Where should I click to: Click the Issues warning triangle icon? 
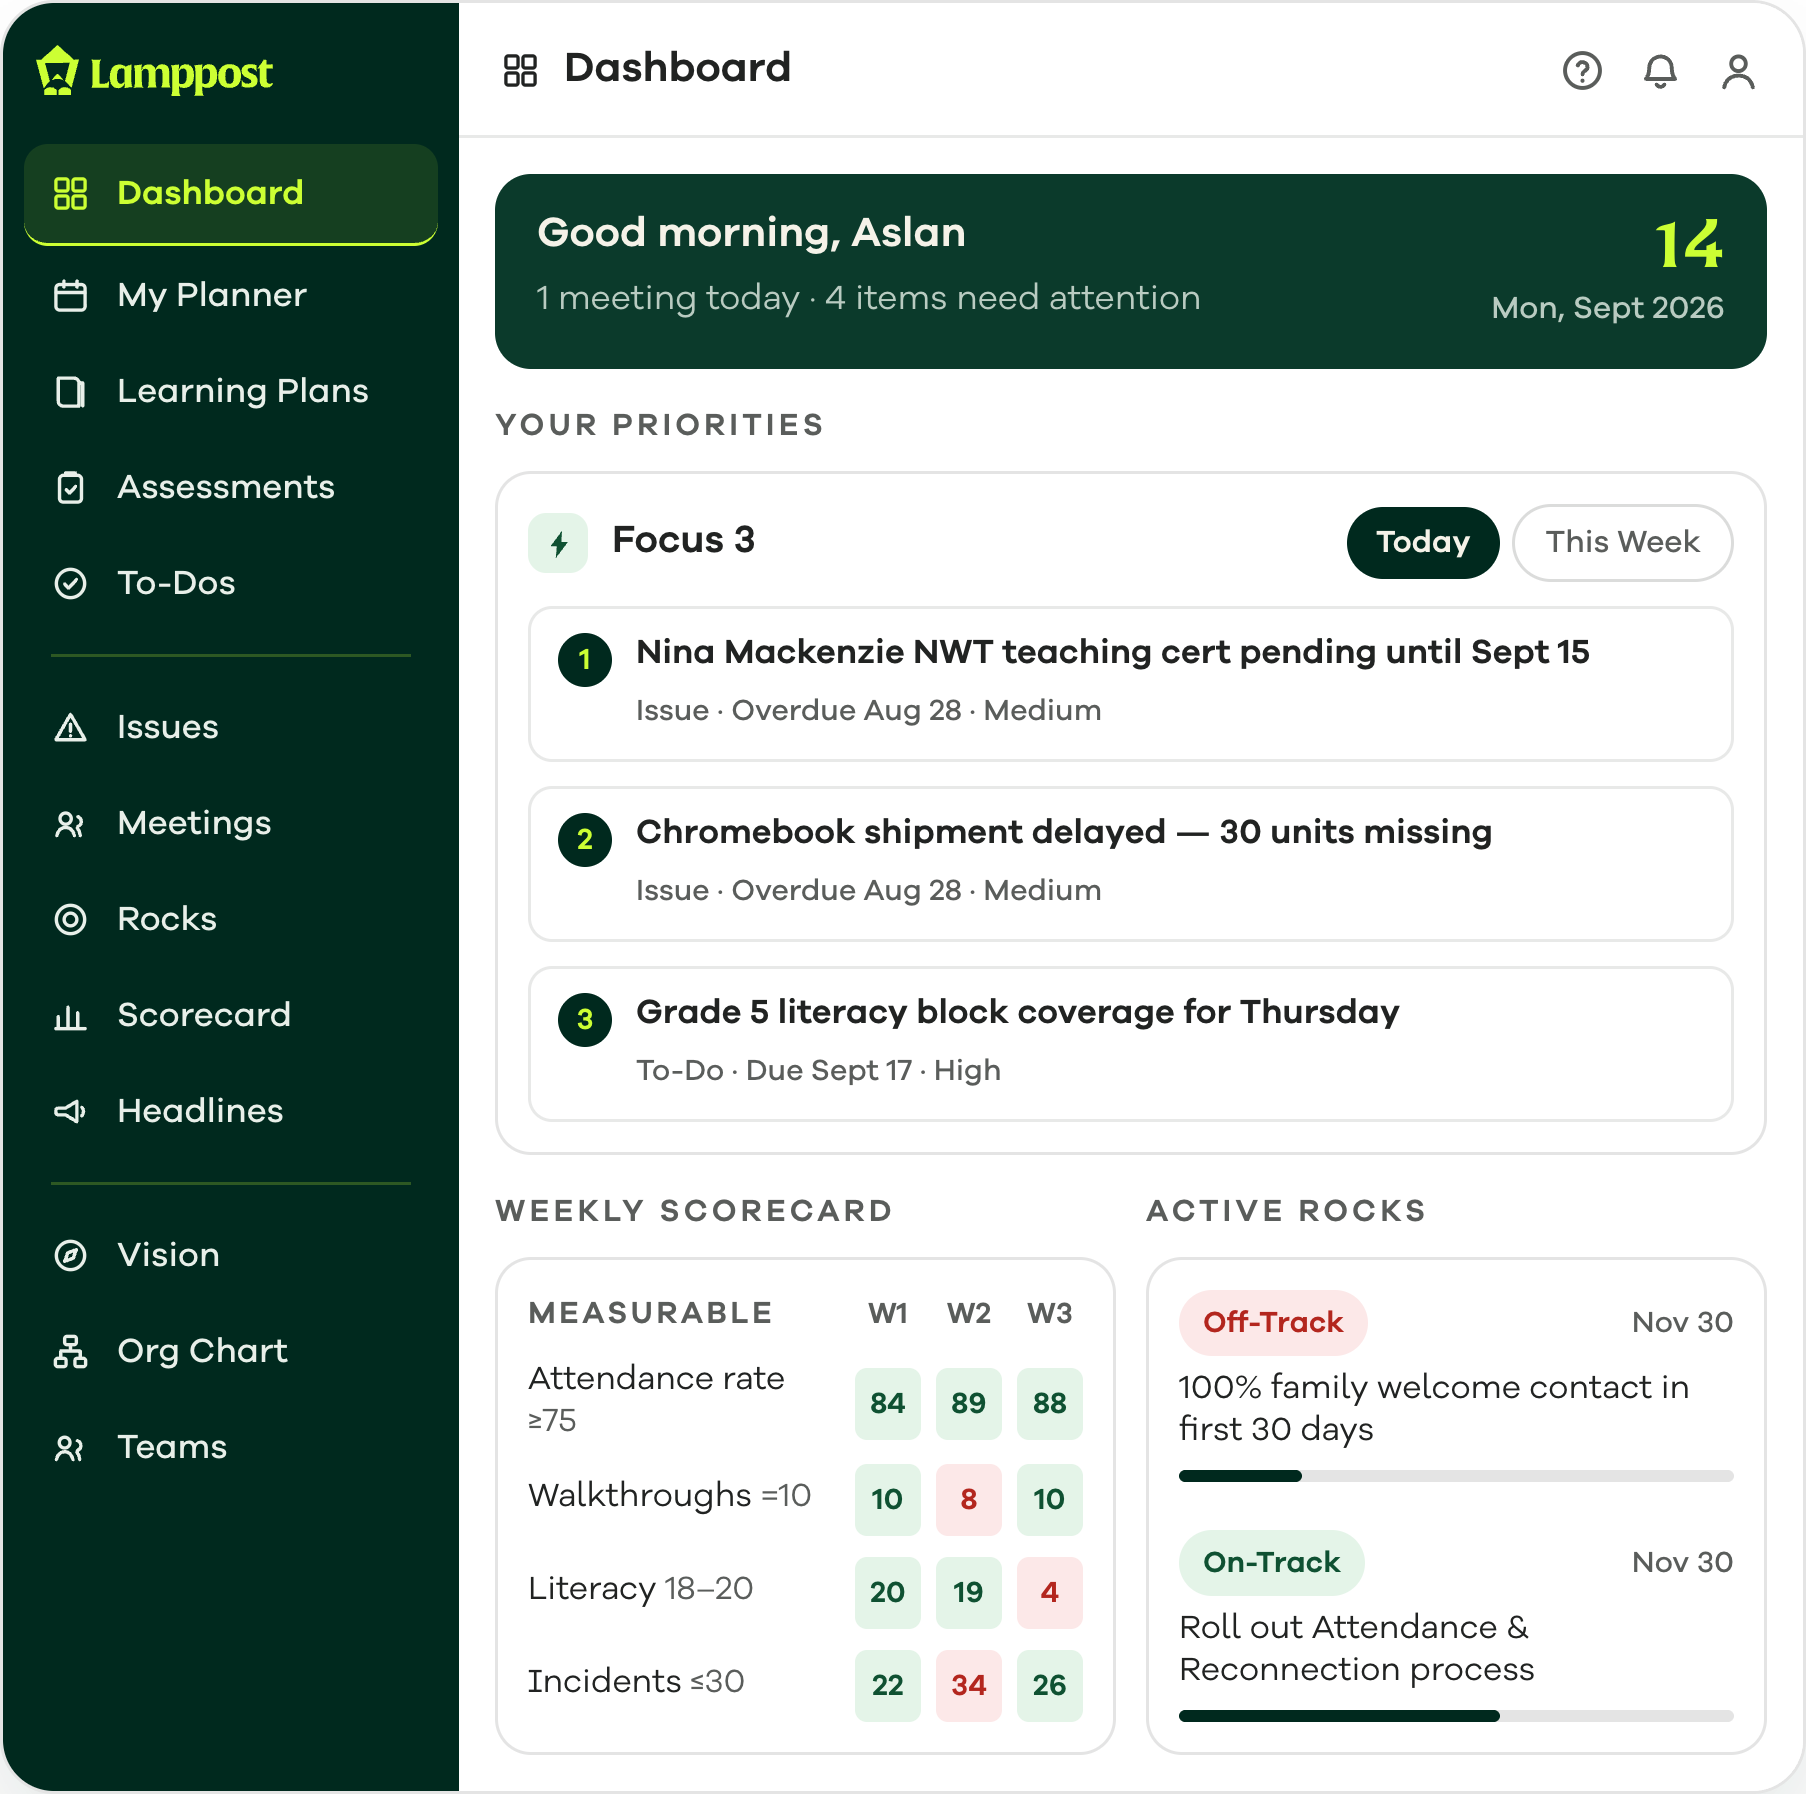coord(70,727)
